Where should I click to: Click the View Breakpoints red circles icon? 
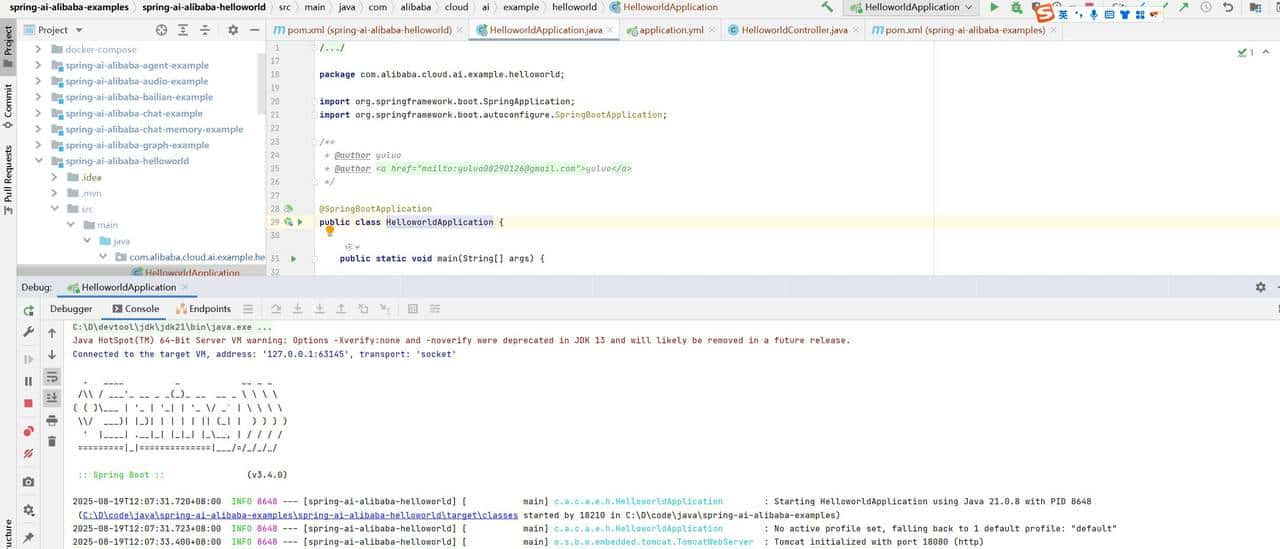tap(28, 431)
